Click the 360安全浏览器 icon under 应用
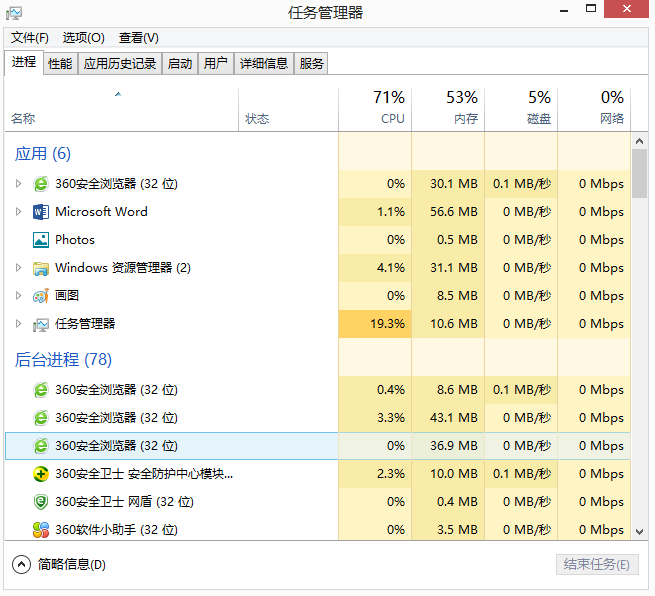The height and width of the screenshot is (596, 655). tap(41, 184)
